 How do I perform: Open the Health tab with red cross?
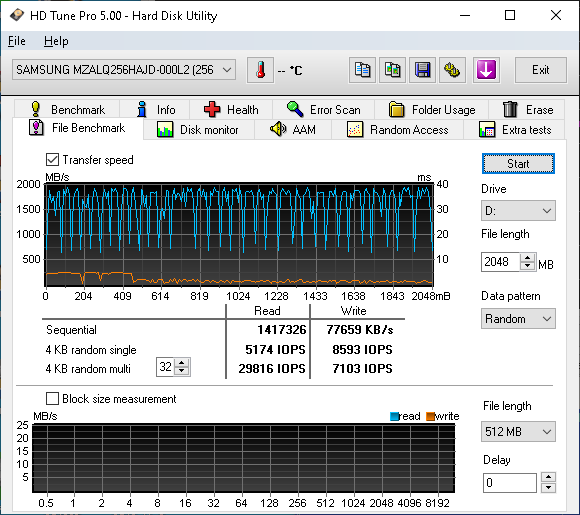pyautogui.click(x=231, y=110)
